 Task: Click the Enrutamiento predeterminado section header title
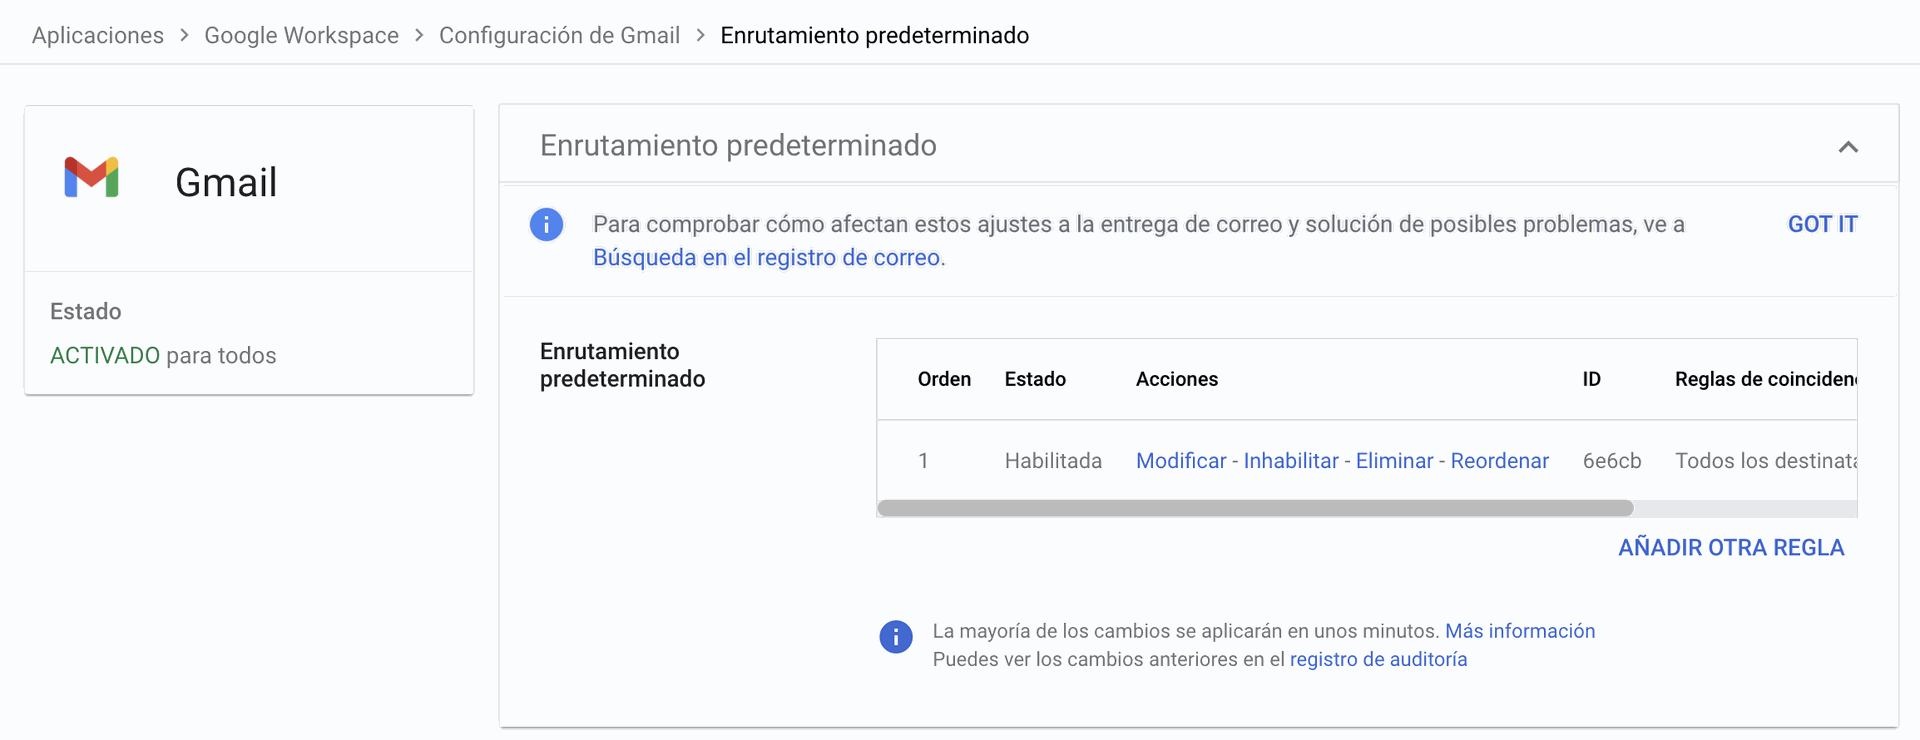point(738,146)
